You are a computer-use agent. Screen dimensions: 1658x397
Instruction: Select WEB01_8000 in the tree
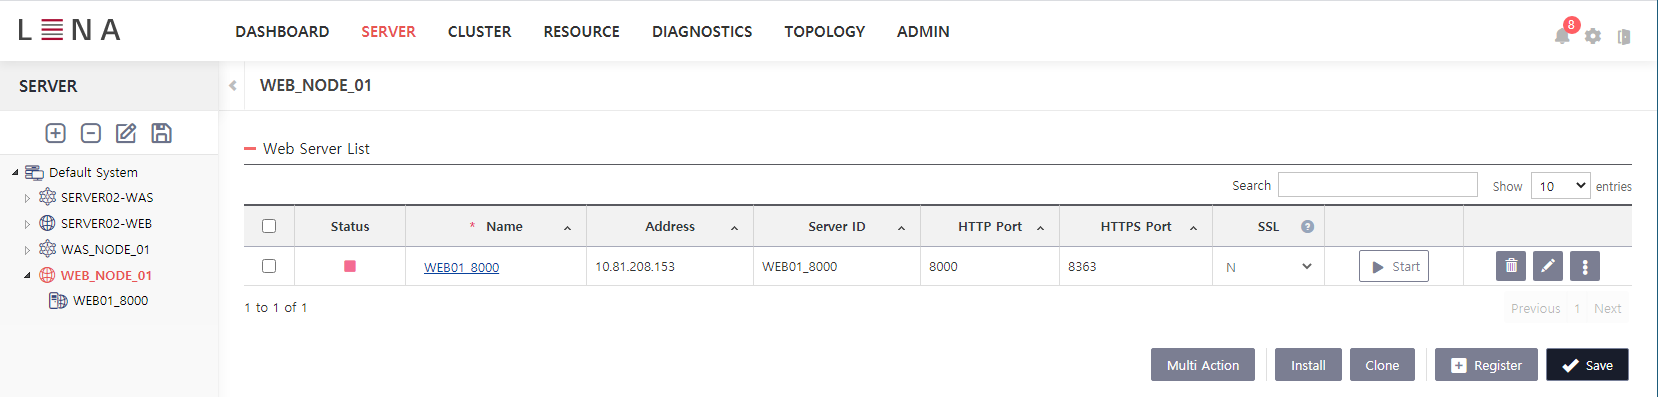pyautogui.click(x=110, y=300)
